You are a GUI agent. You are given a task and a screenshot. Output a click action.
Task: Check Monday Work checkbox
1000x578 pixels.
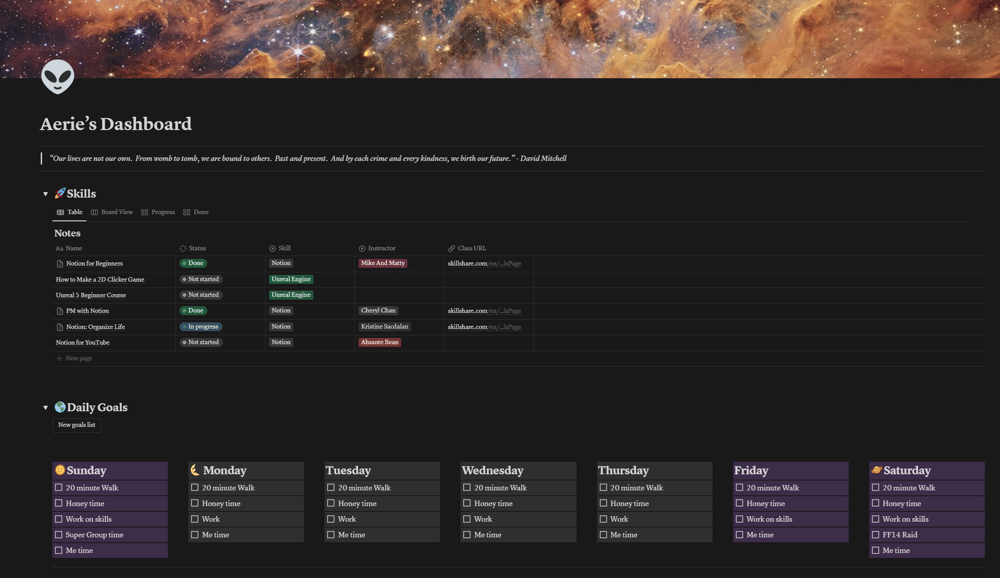[x=195, y=519]
